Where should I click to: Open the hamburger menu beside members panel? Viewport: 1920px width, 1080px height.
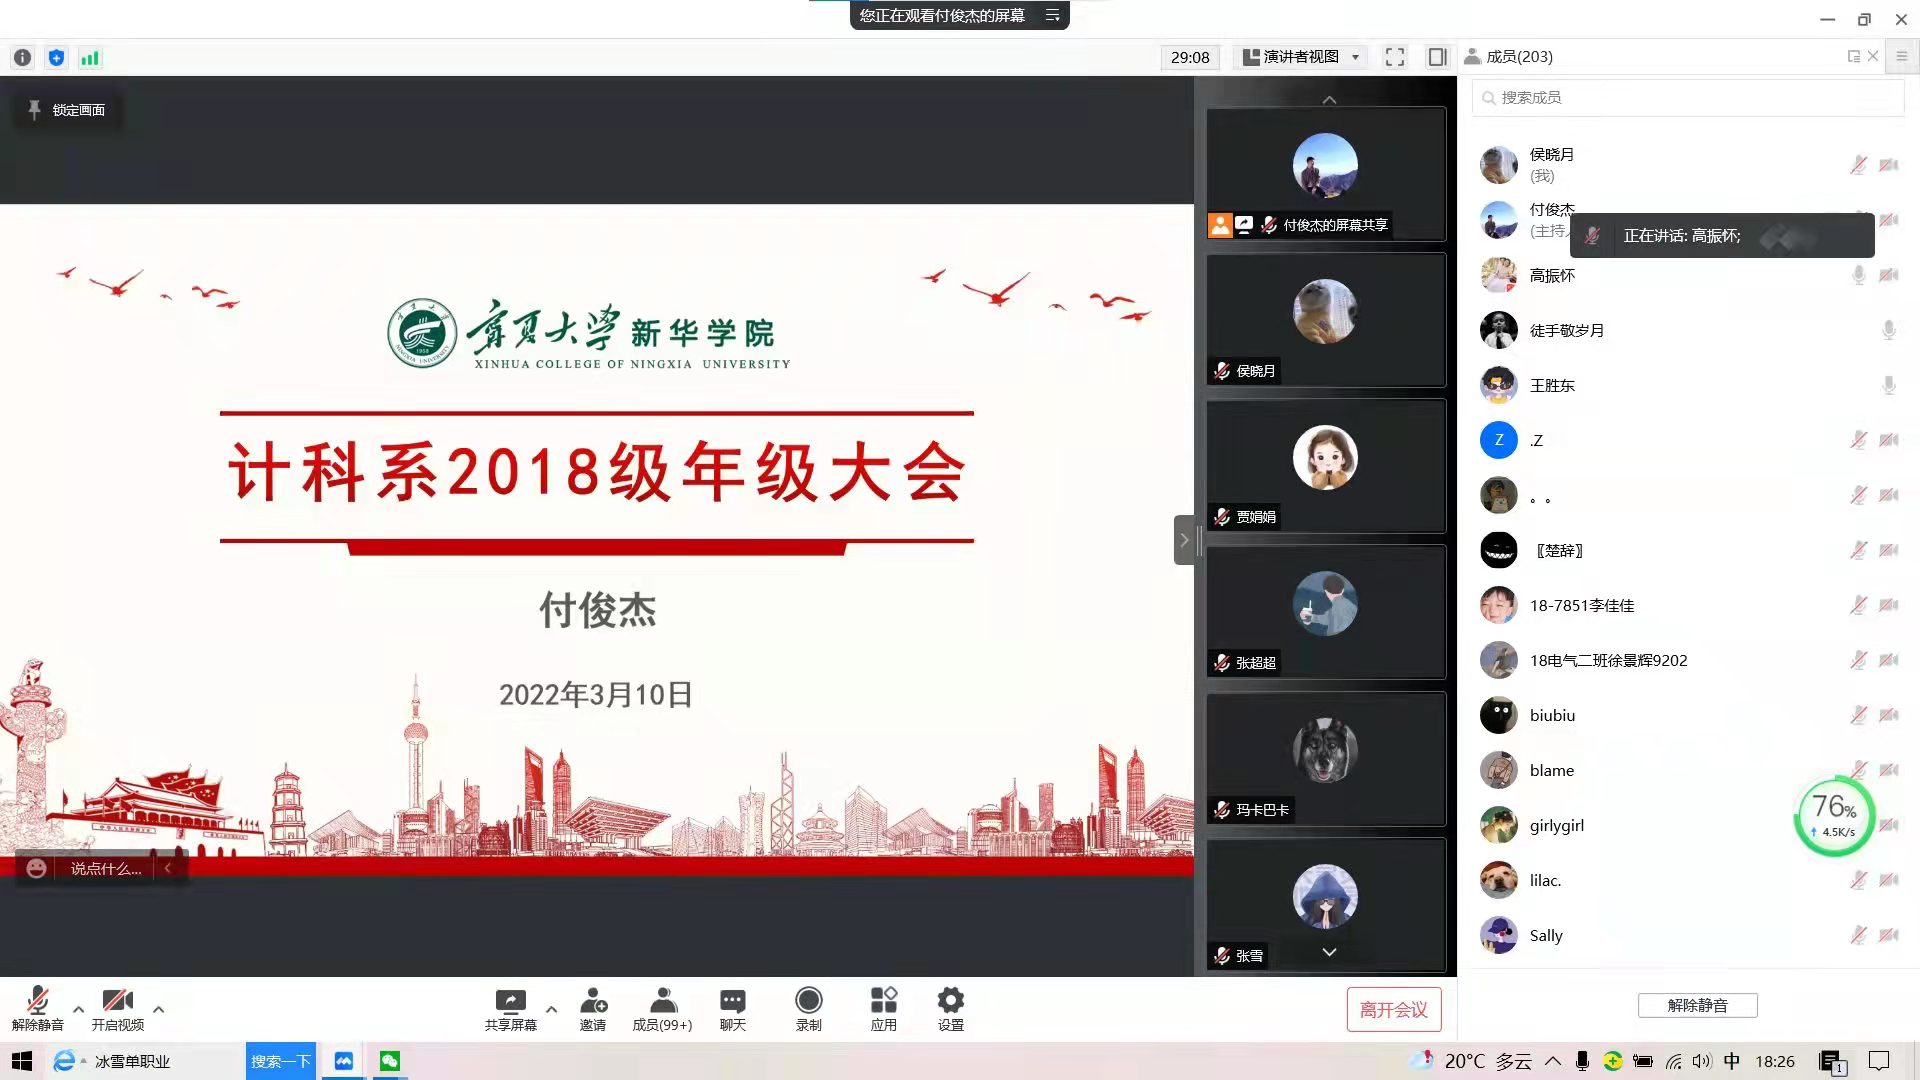tap(1902, 57)
